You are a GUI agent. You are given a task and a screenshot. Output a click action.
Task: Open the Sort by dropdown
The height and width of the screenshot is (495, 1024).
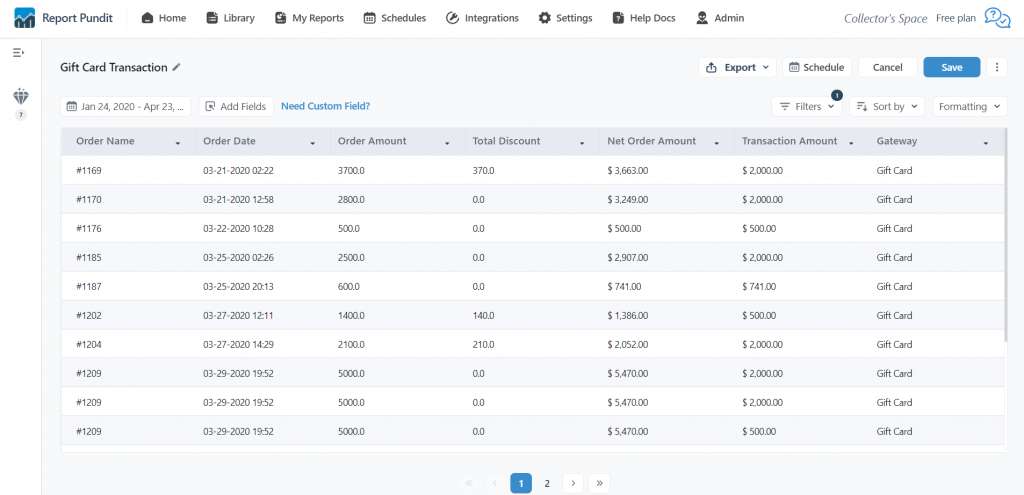(x=887, y=106)
